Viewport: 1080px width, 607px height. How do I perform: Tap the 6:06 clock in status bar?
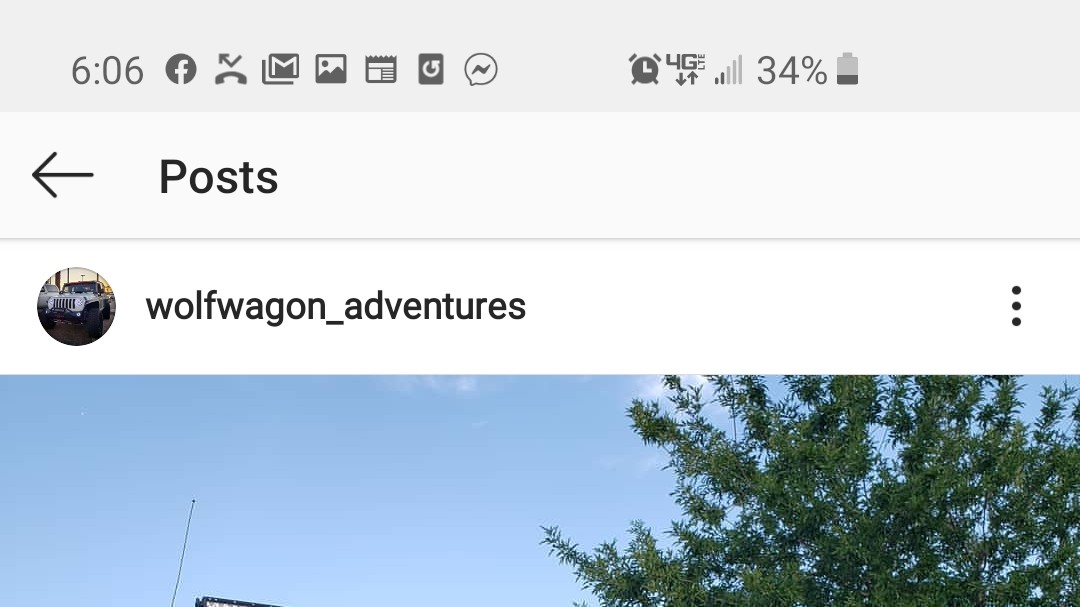pos(107,71)
